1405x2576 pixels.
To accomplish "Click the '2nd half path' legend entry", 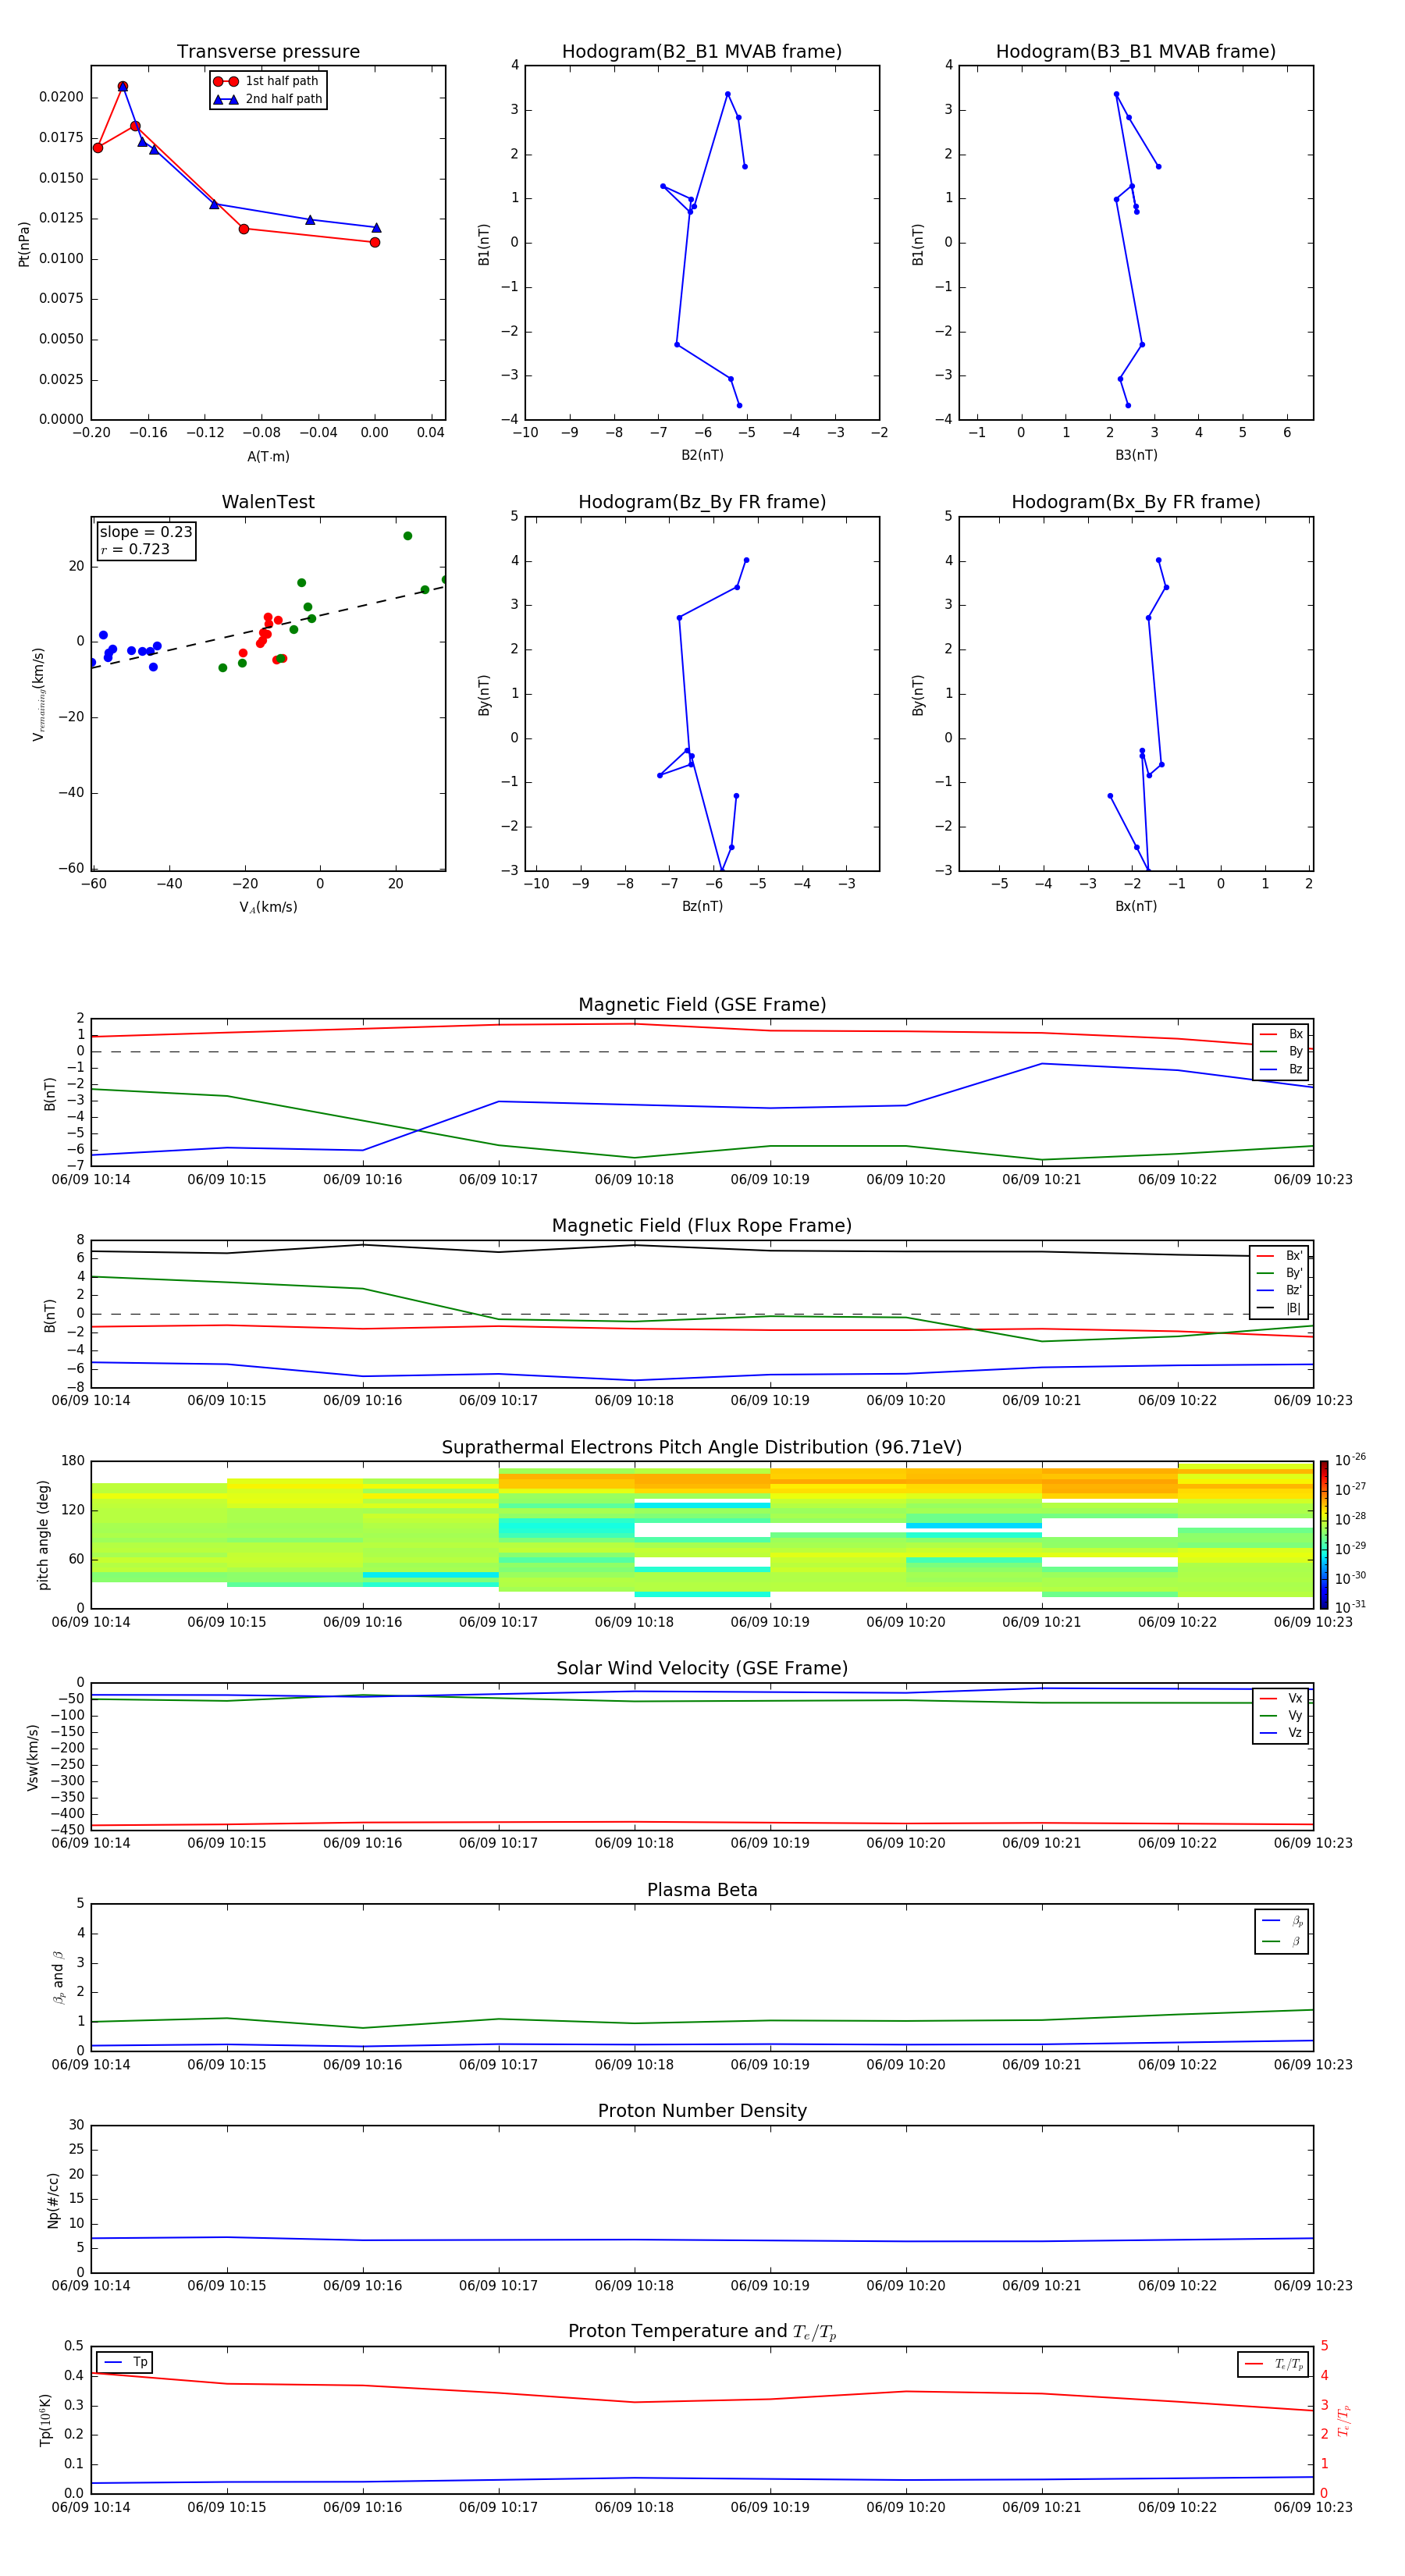I will pyautogui.click(x=268, y=99).
